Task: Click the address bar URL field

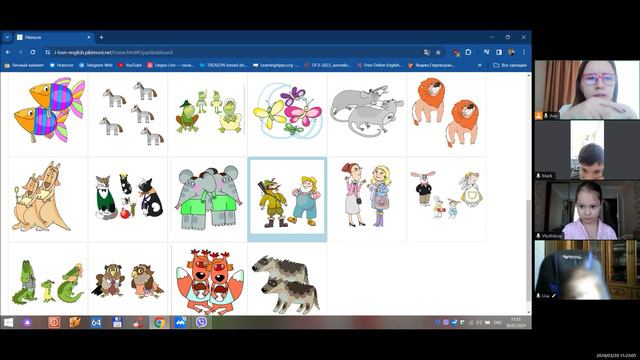Action: (x=237, y=52)
